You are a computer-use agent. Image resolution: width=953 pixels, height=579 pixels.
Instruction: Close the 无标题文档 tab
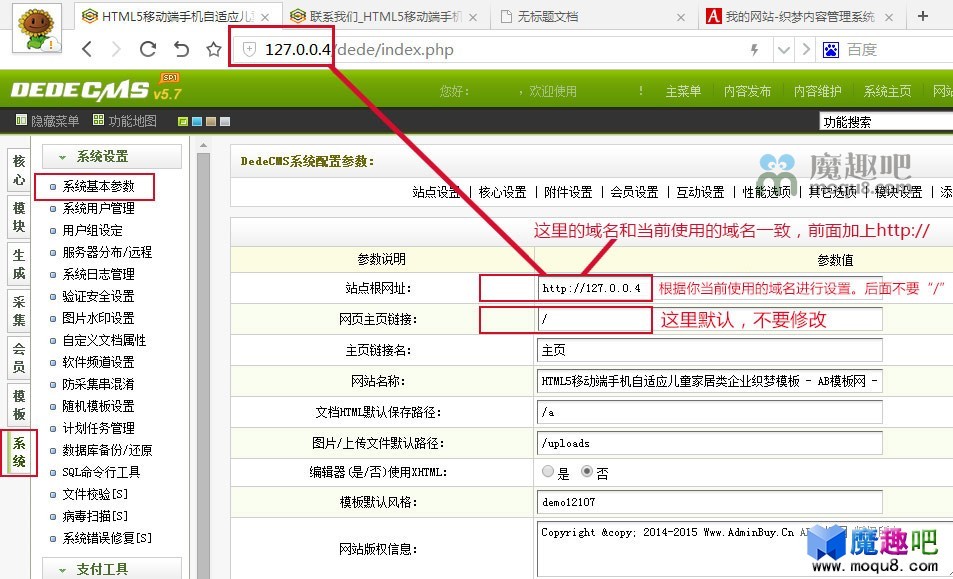[681, 18]
